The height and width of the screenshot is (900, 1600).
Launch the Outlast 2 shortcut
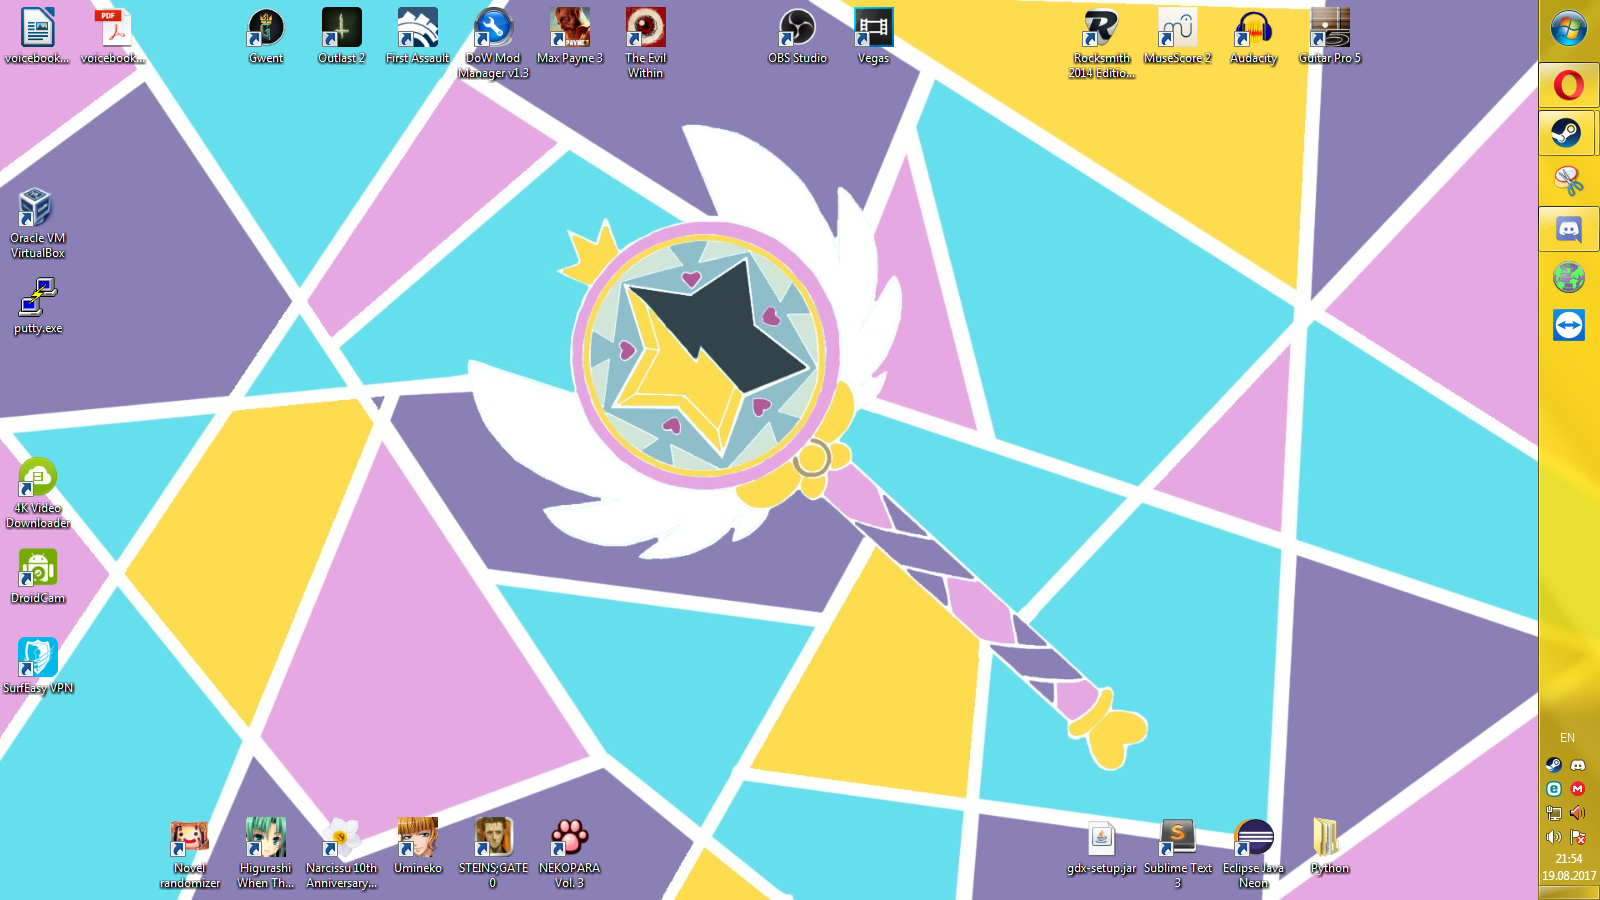(342, 36)
